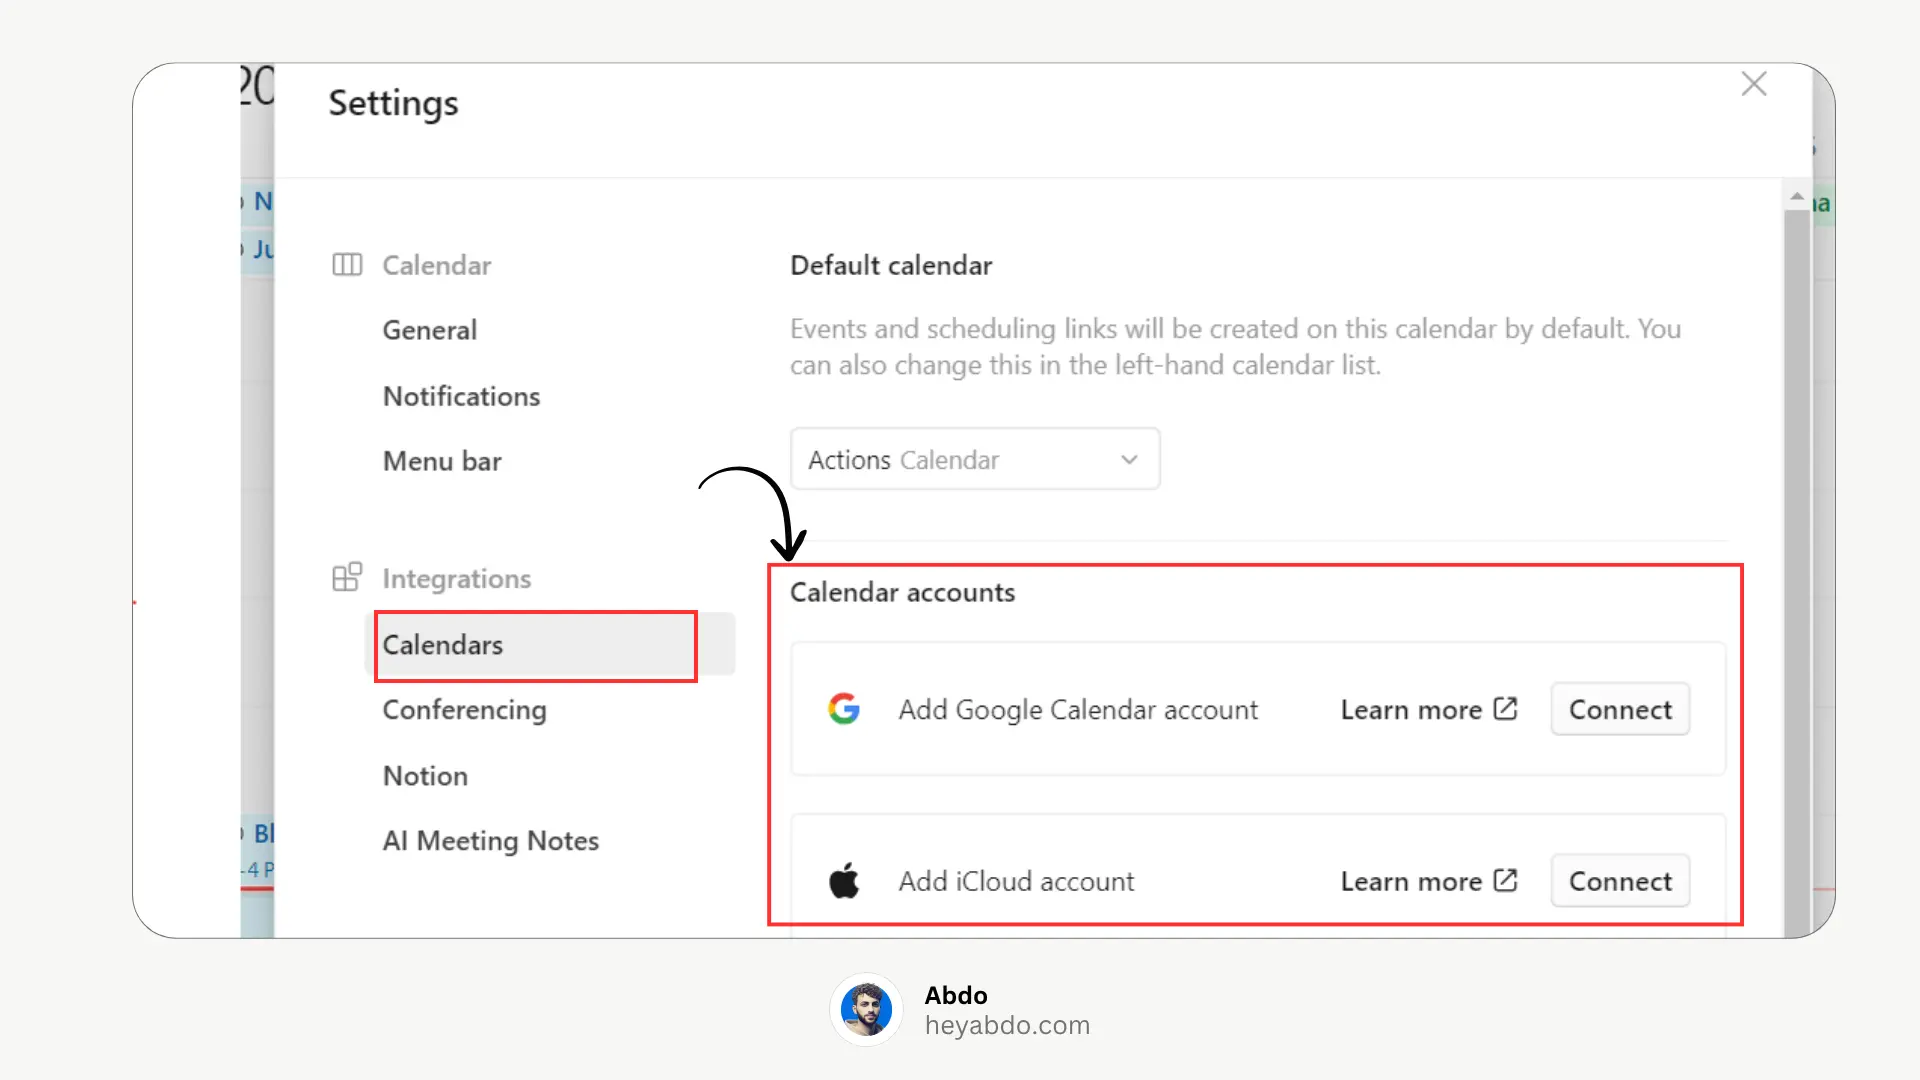
Task: Close the Settings dialog with X
Action: point(1754,84)
